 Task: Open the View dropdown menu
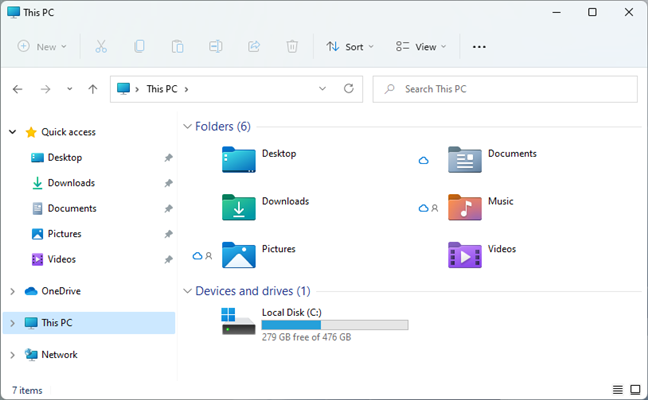coord(421,46)
